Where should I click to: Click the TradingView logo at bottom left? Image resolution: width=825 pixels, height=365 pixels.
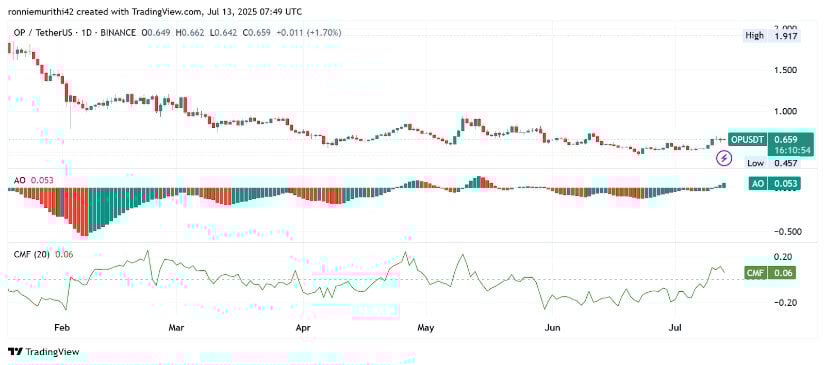pyautogui.click(x=44, y=352)
